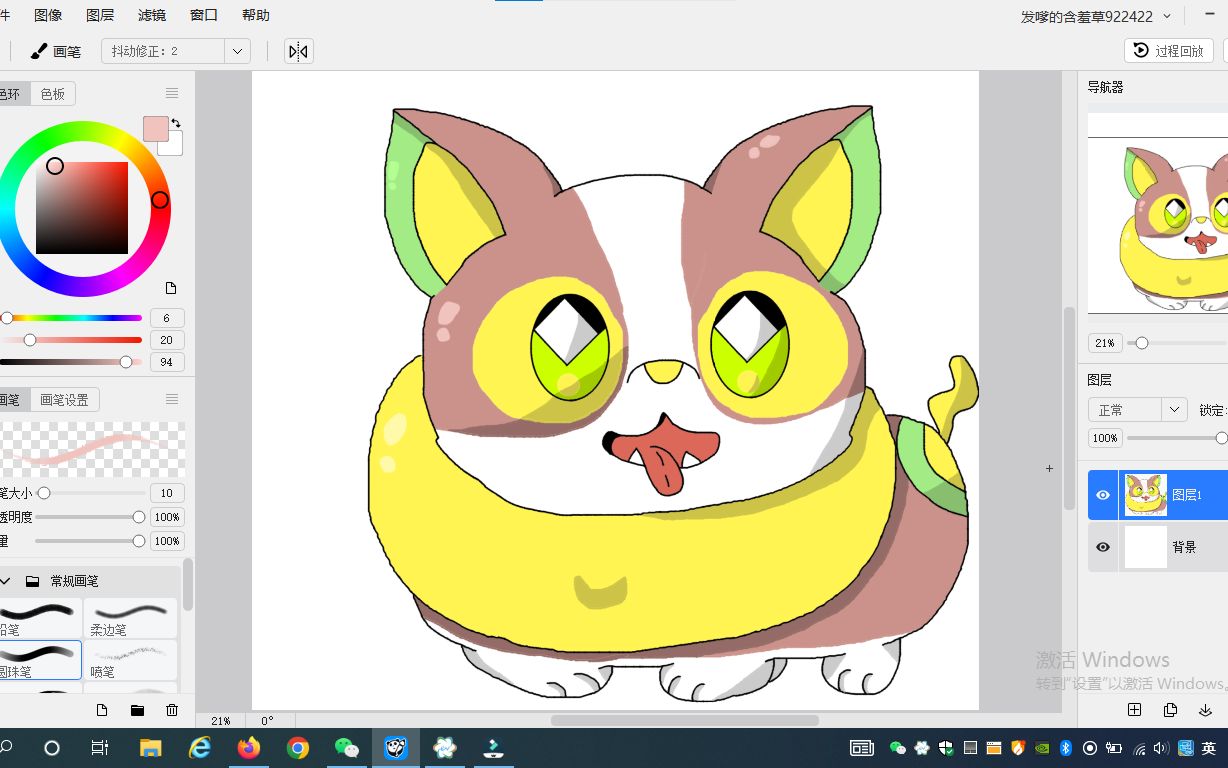Merge layer down arrow icon
Screen dimensions: 1228x768
click(x=1205, y=710)
